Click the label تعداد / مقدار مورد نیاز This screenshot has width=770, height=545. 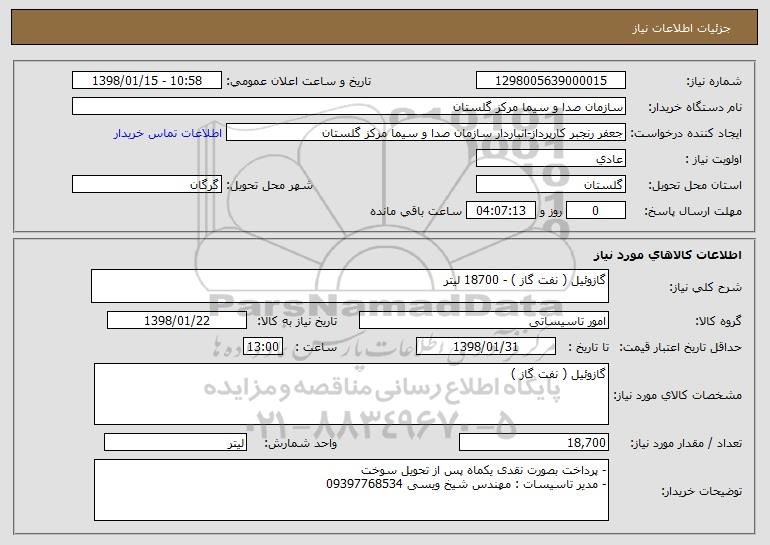686,443
